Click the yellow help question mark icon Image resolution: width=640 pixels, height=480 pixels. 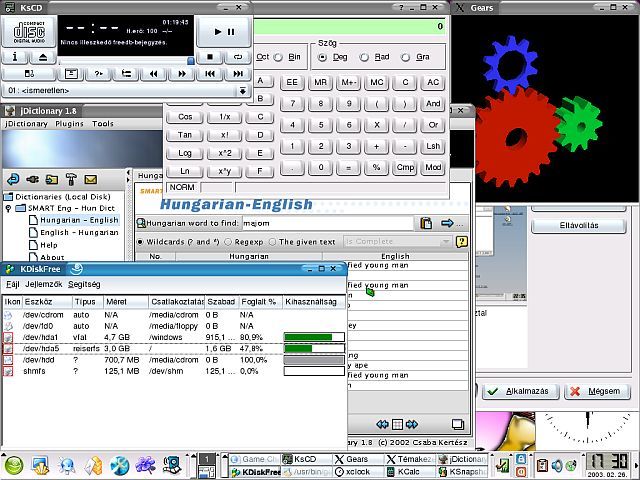[x=461, y=241]
